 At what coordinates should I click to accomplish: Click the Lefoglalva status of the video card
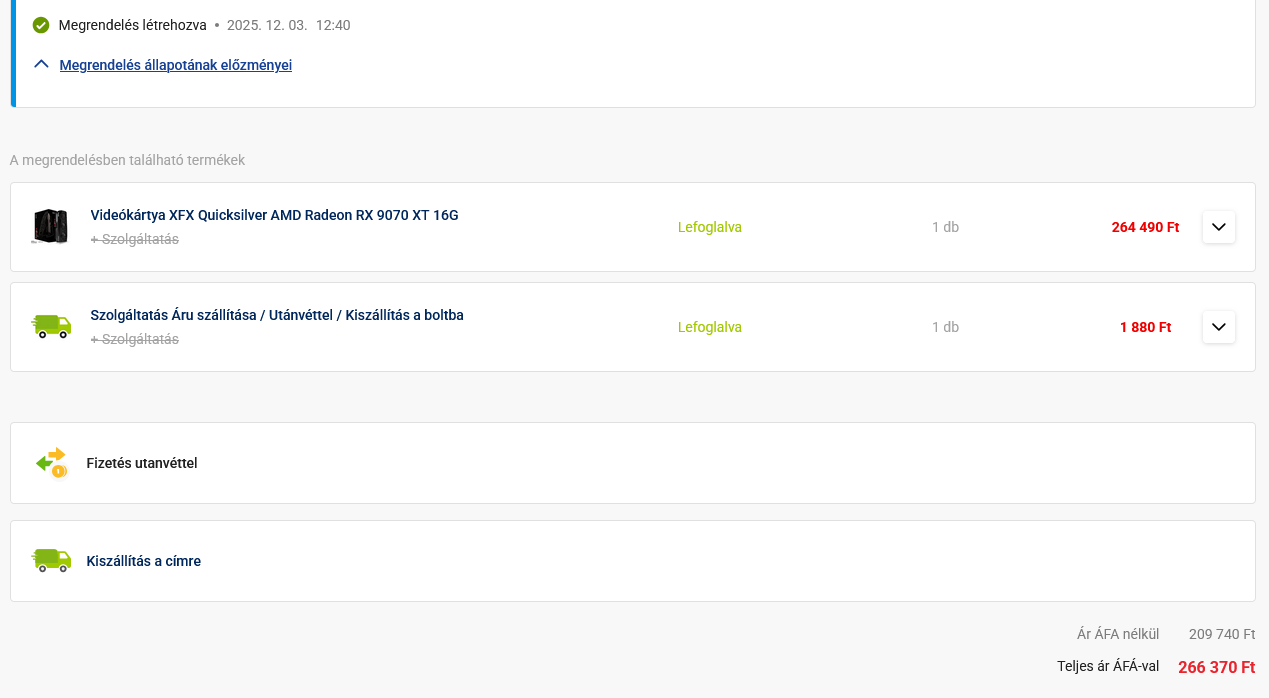click(710, 227)
